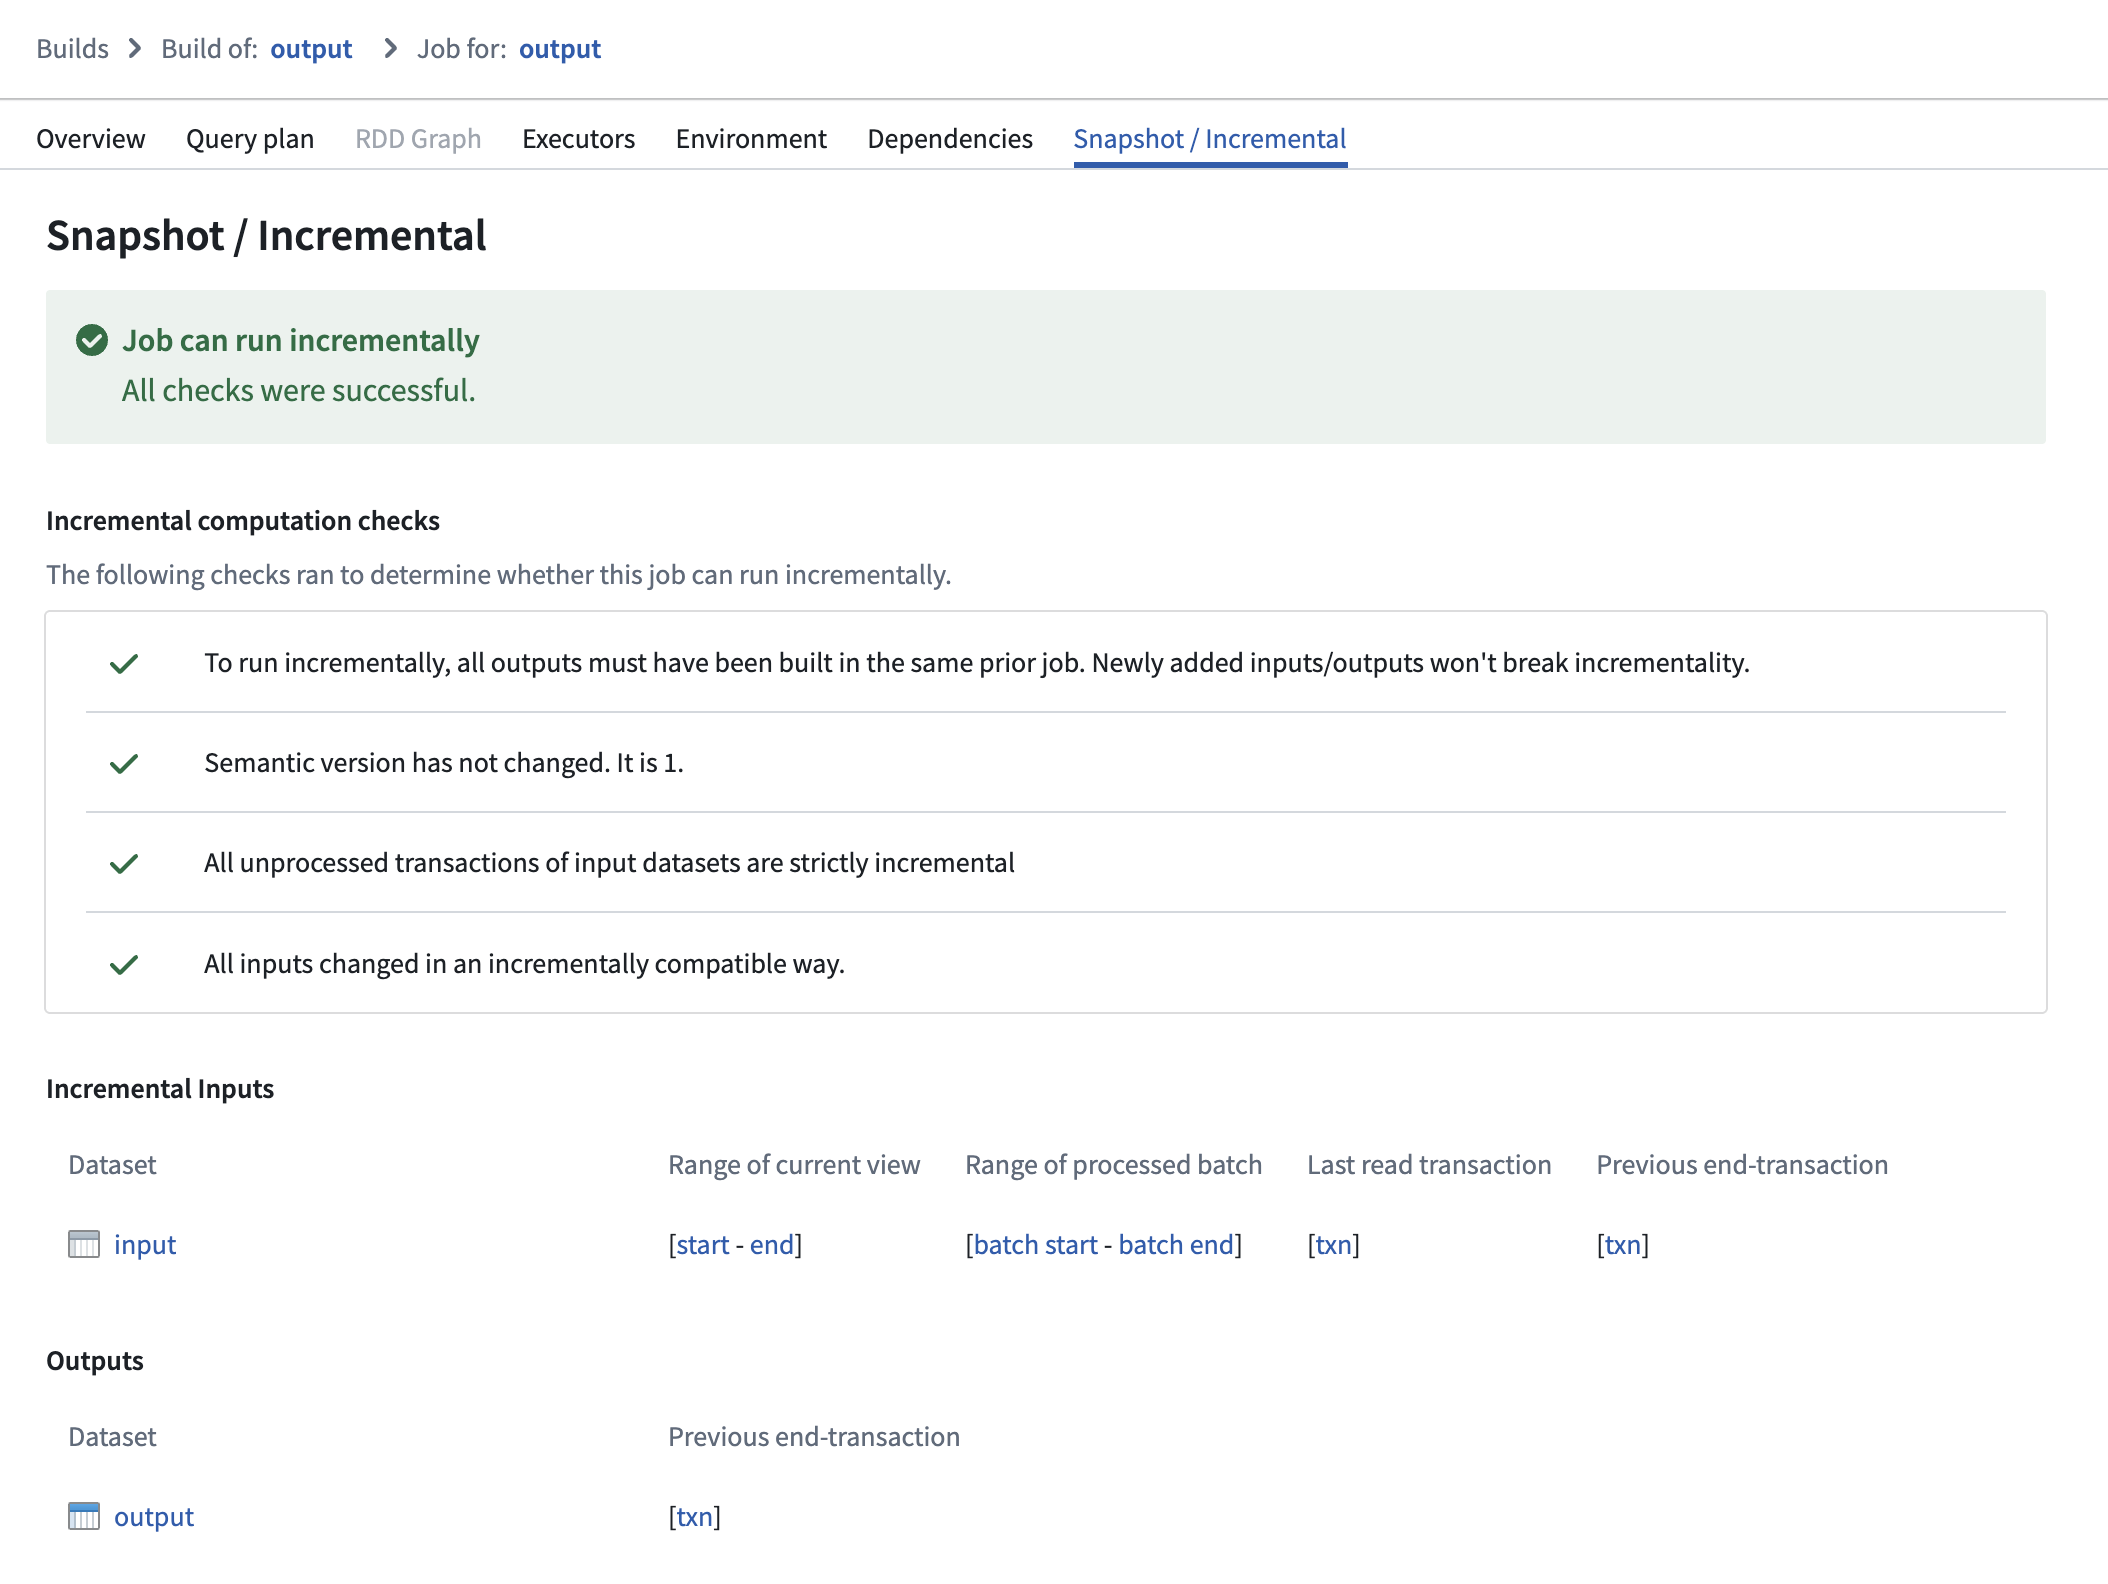
Task: Open the input dataset link
Action: [x=145, y=1244]
